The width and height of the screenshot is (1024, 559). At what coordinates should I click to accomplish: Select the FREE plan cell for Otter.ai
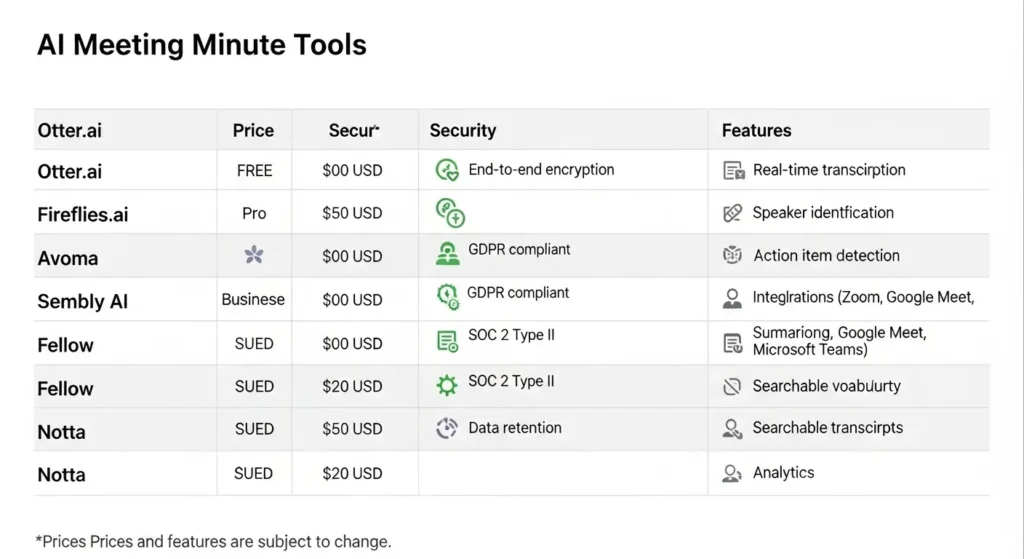pos(254,171)
